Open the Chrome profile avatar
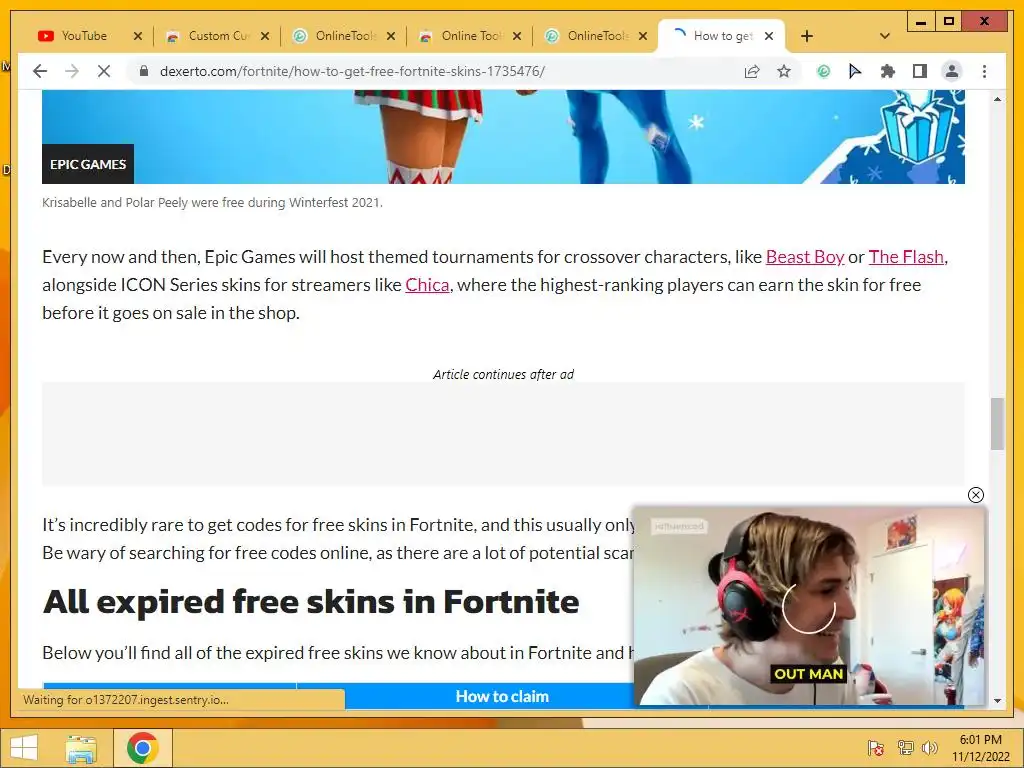Screen dimensions: 1024x768 click(x=952, y=71)
